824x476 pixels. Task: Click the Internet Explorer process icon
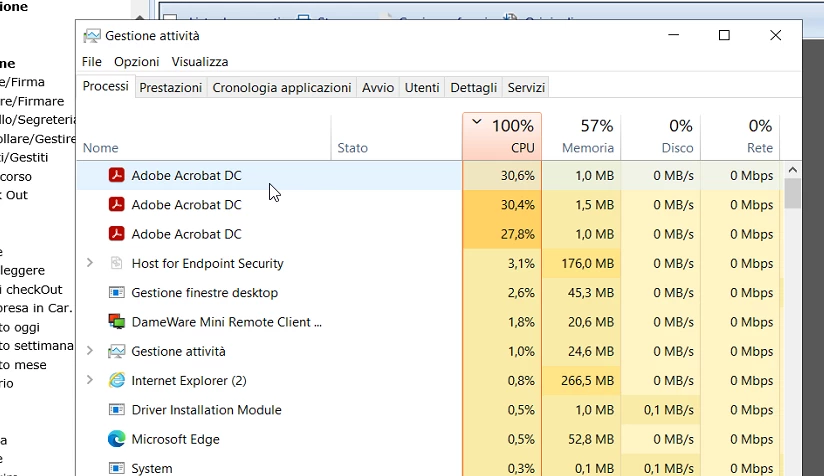[x=117, y=380]
